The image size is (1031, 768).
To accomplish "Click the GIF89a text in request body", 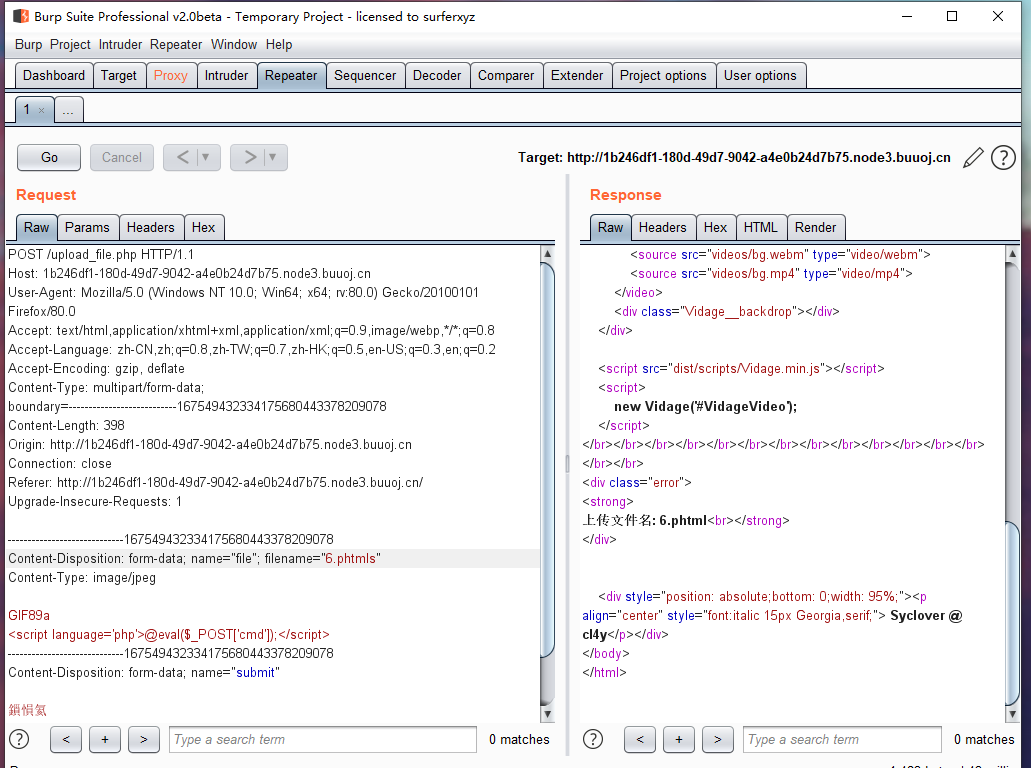I will tap(29, 615).
